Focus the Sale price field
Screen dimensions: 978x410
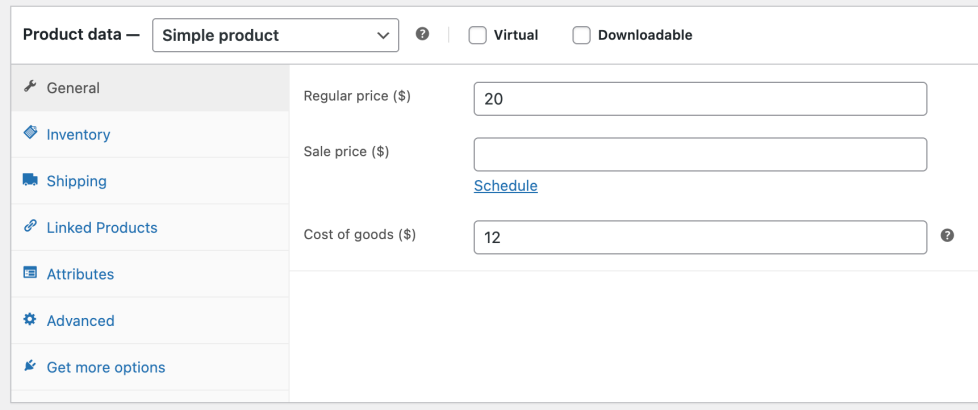[700, 154]
